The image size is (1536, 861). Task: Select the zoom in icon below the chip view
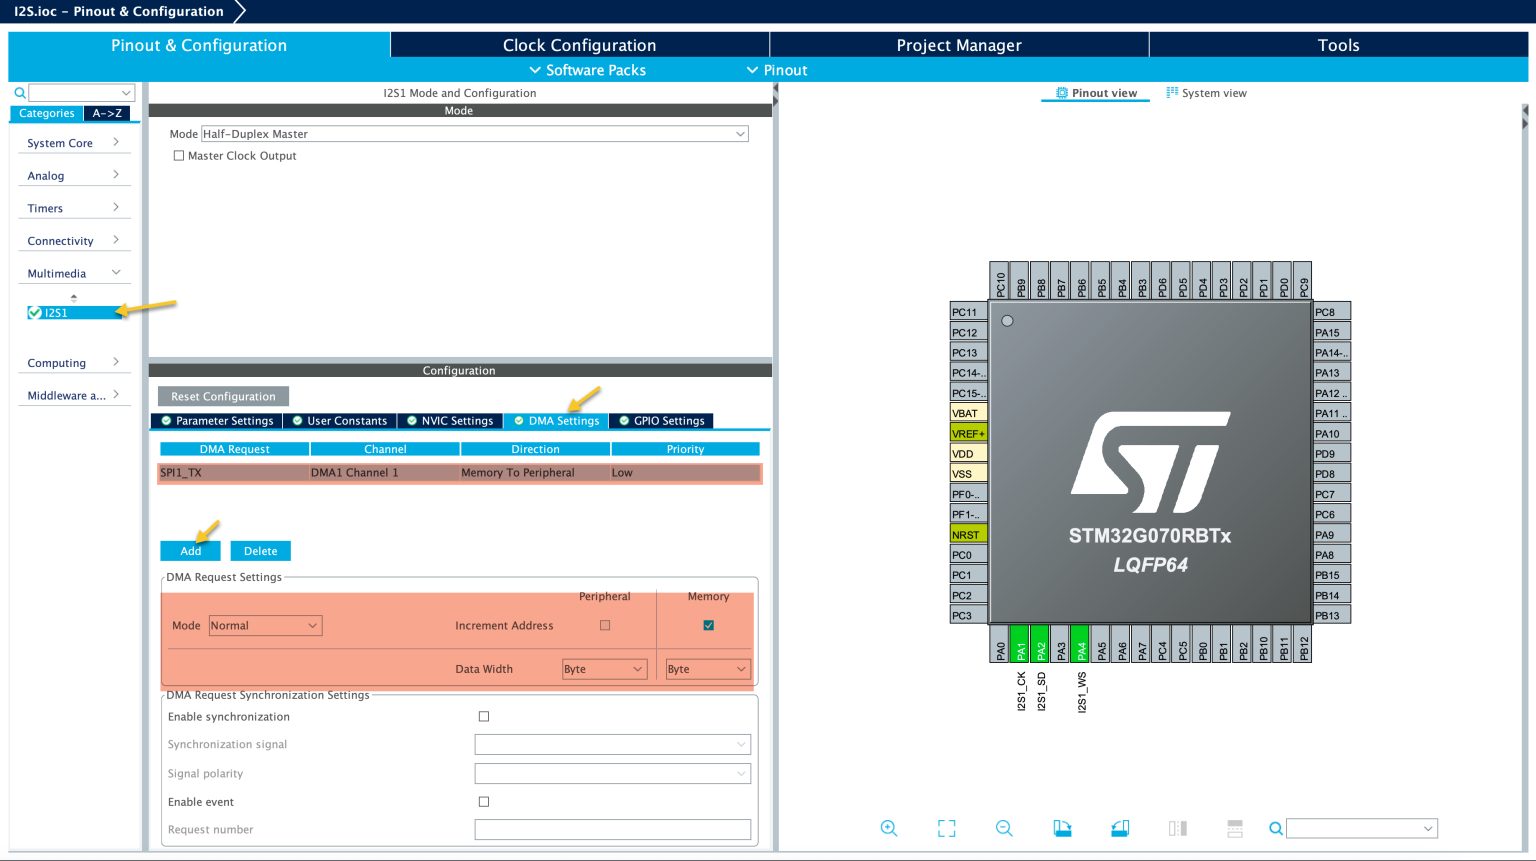pos(889,828)
